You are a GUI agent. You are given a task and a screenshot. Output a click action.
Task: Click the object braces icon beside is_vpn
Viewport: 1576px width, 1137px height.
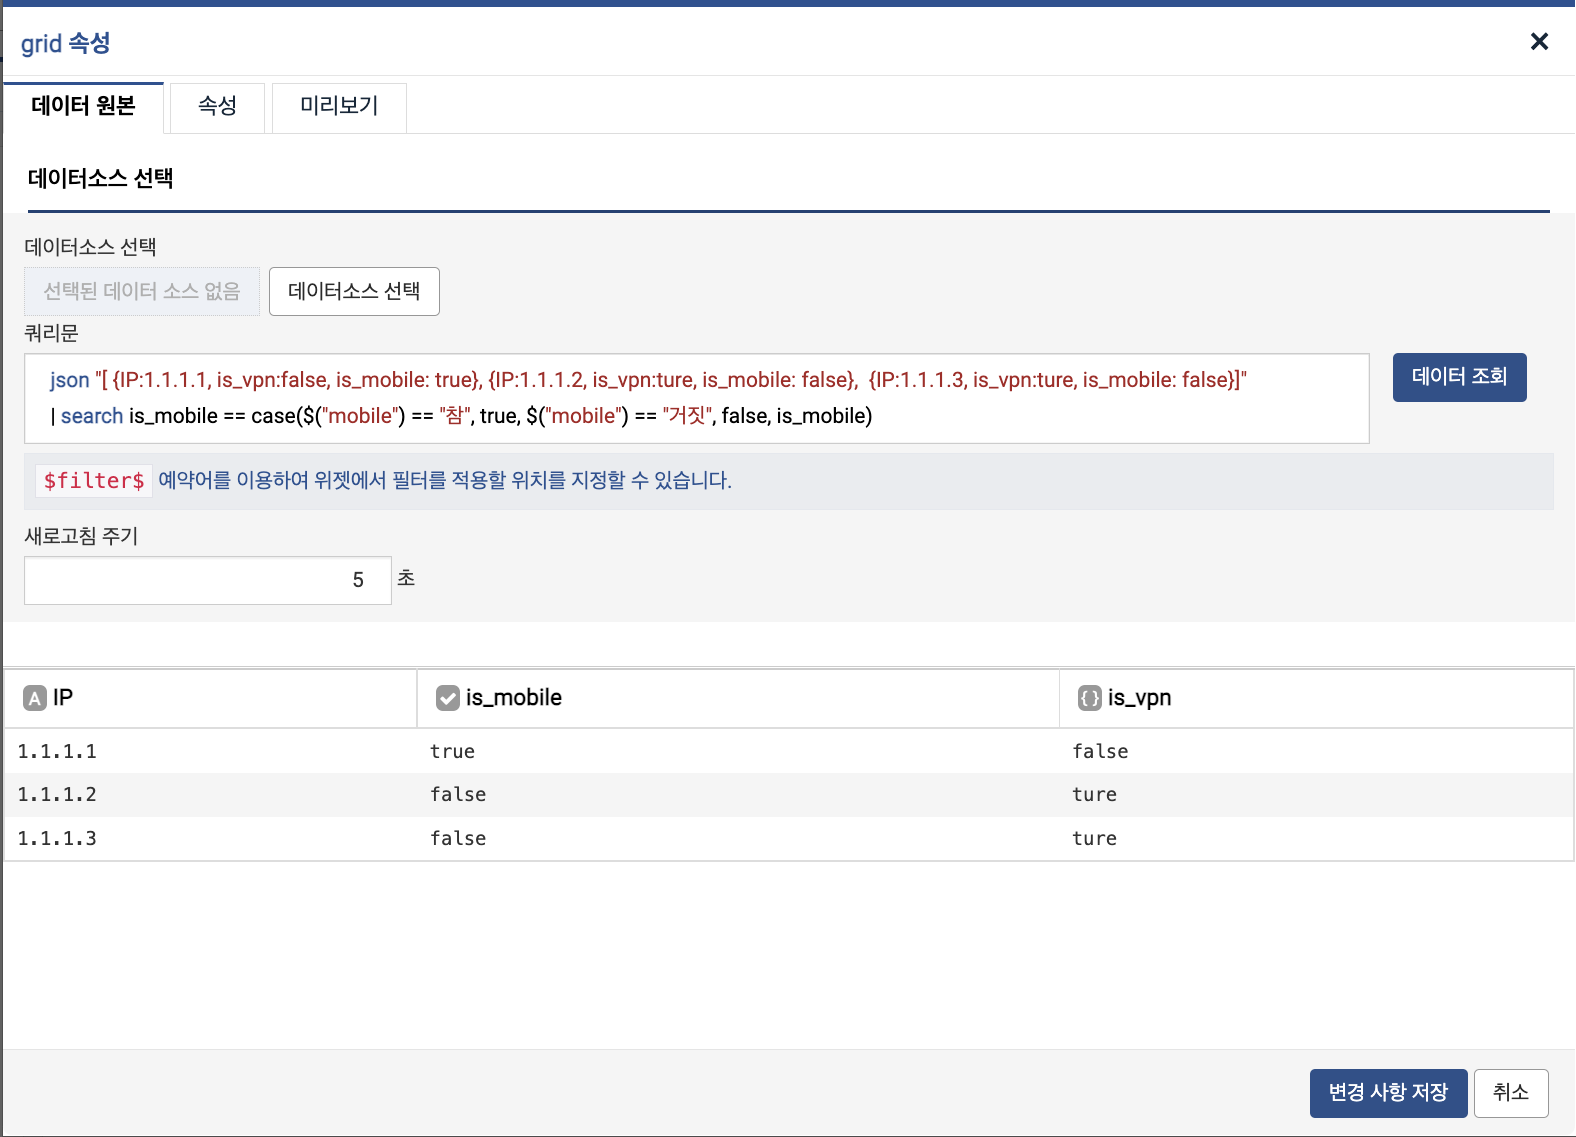click(1090, 698)
